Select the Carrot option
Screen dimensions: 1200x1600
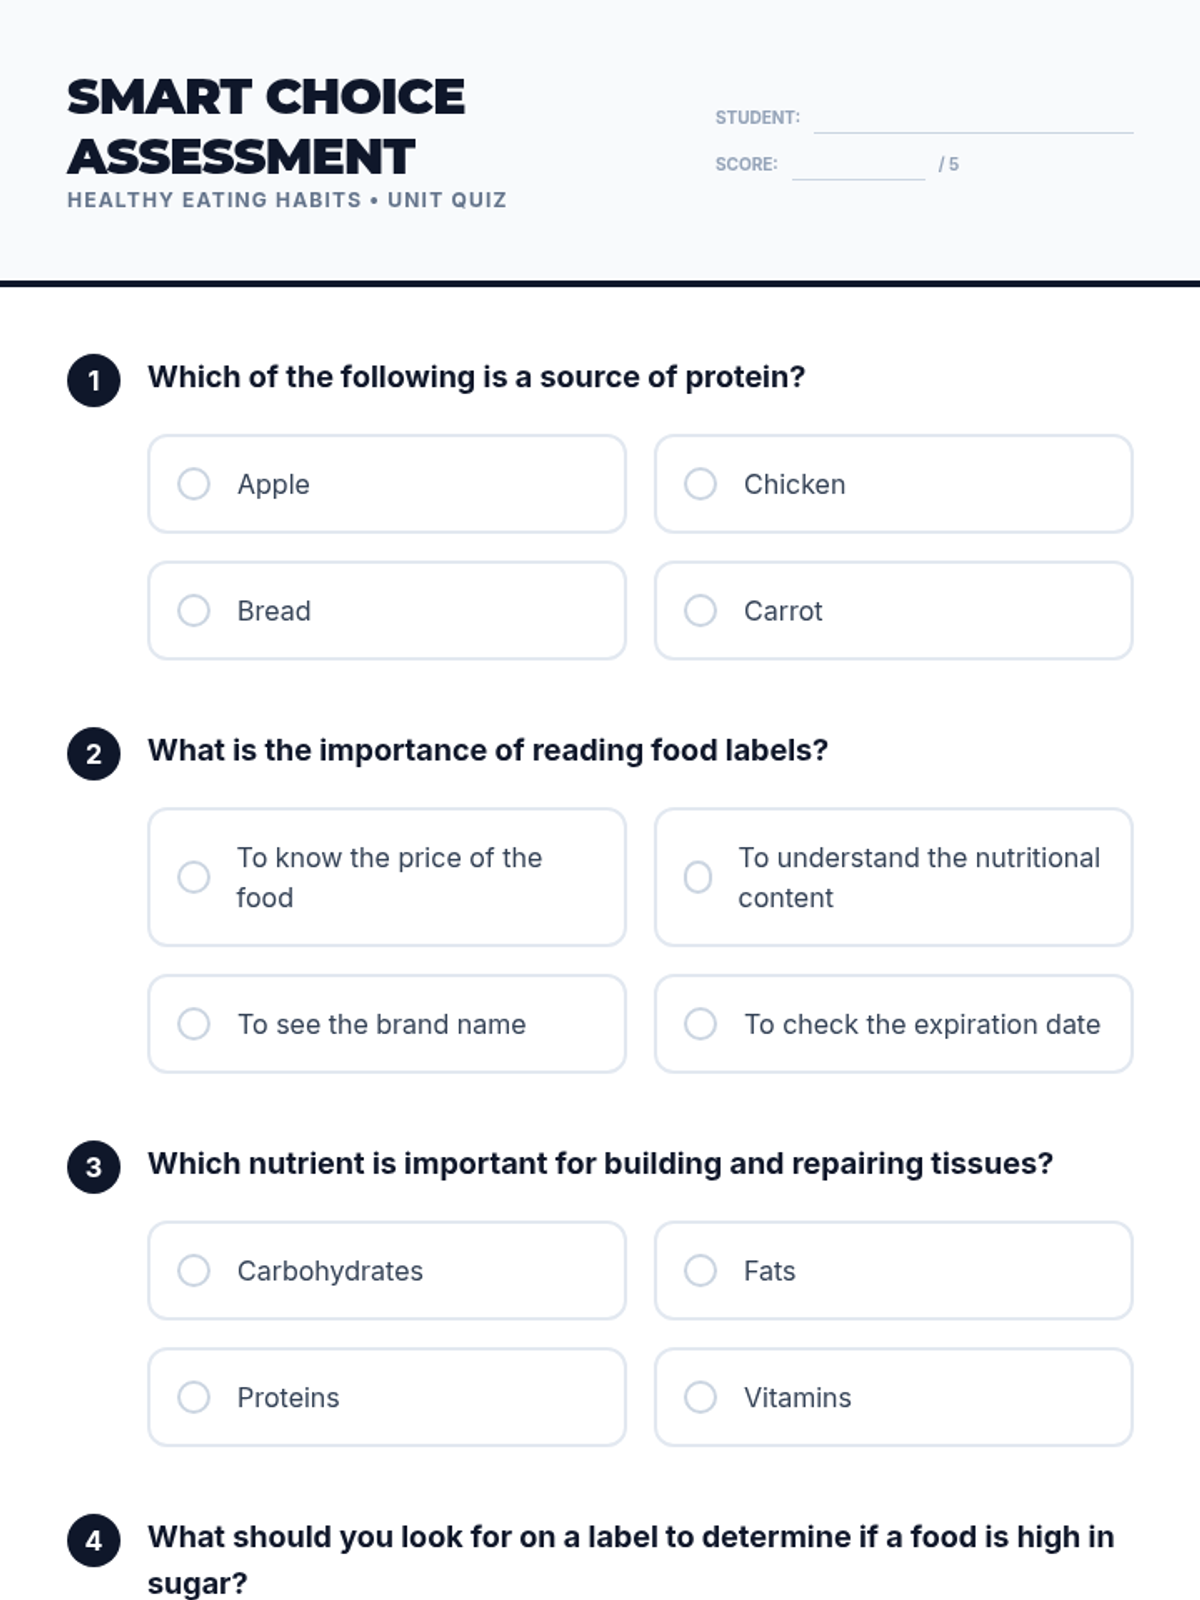pos(700,610)
